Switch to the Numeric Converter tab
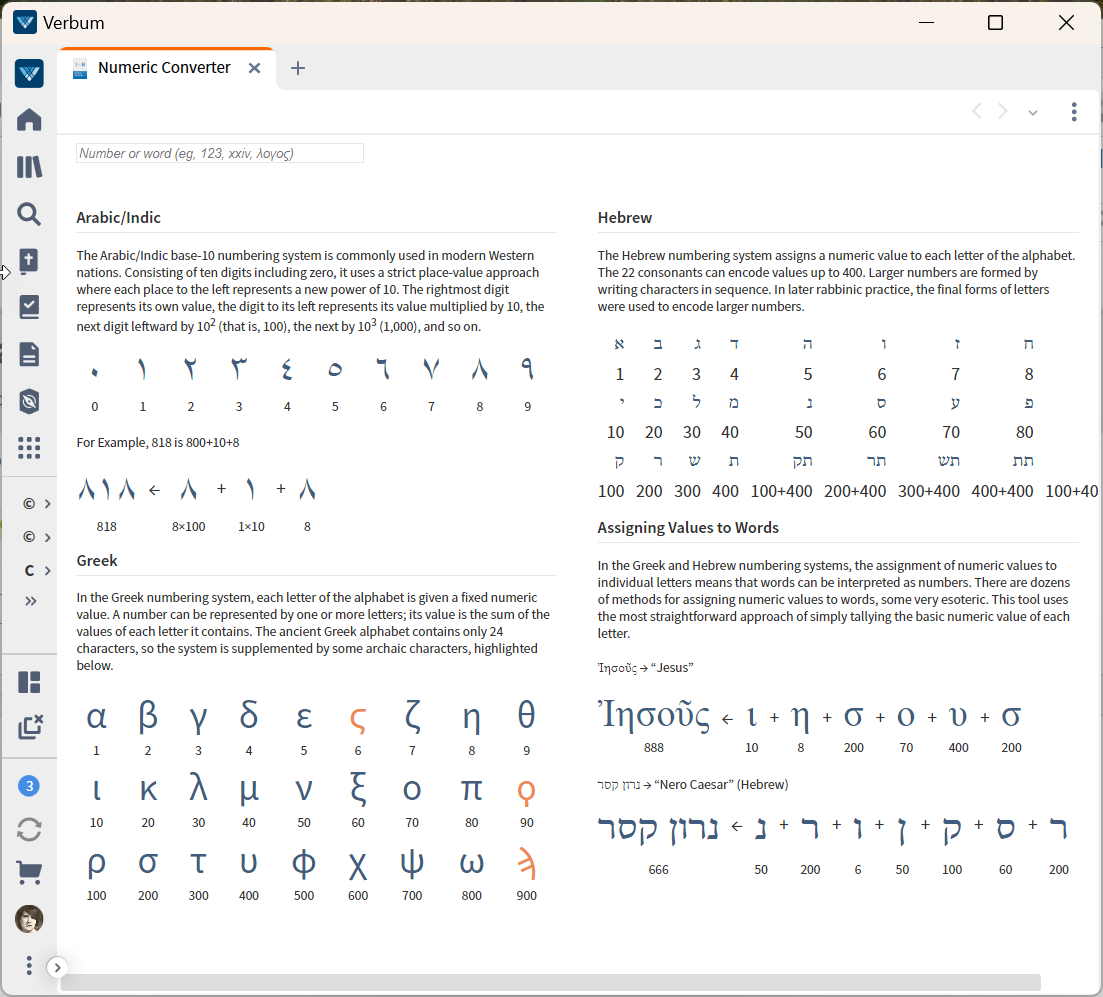Viewport: 1103px width, 997px height. click(163, 67)
